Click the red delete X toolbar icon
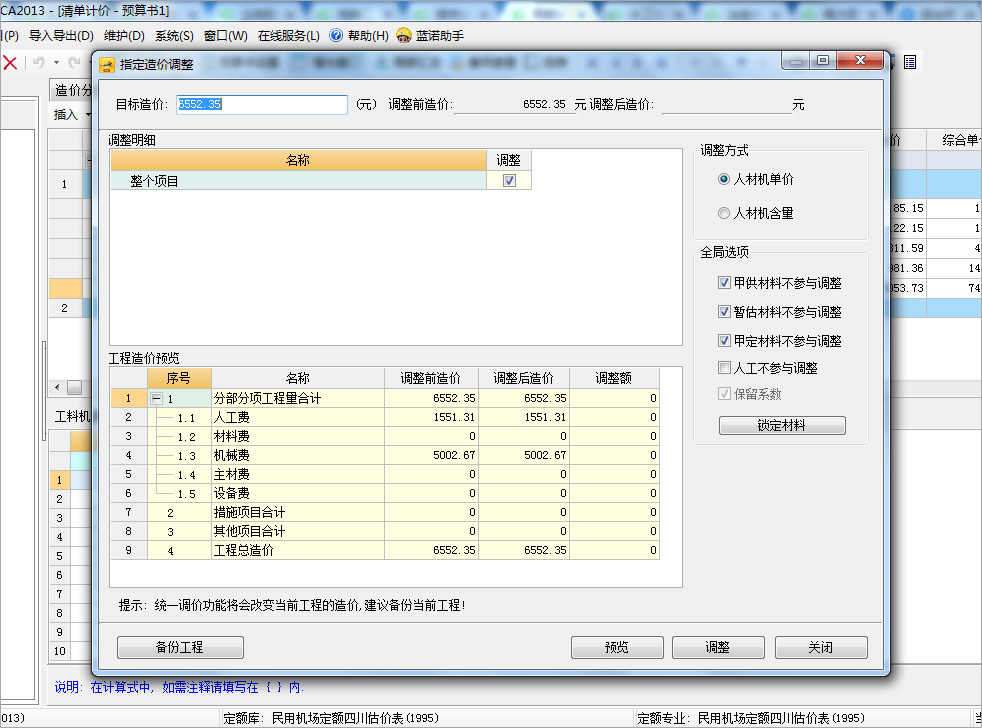Image resolution: width=982 pixels, height=728 pixels. point(10,63)
